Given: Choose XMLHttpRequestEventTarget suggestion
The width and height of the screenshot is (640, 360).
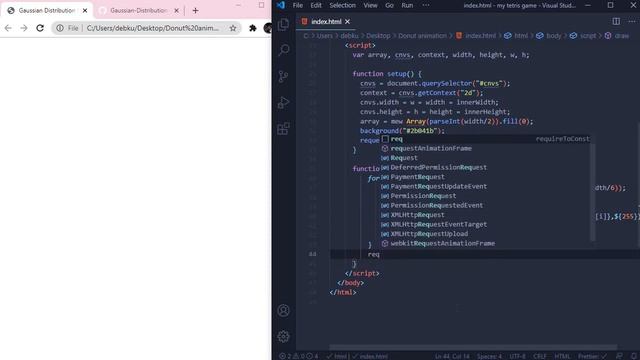Looking at the screenshot, I should 486,224.
